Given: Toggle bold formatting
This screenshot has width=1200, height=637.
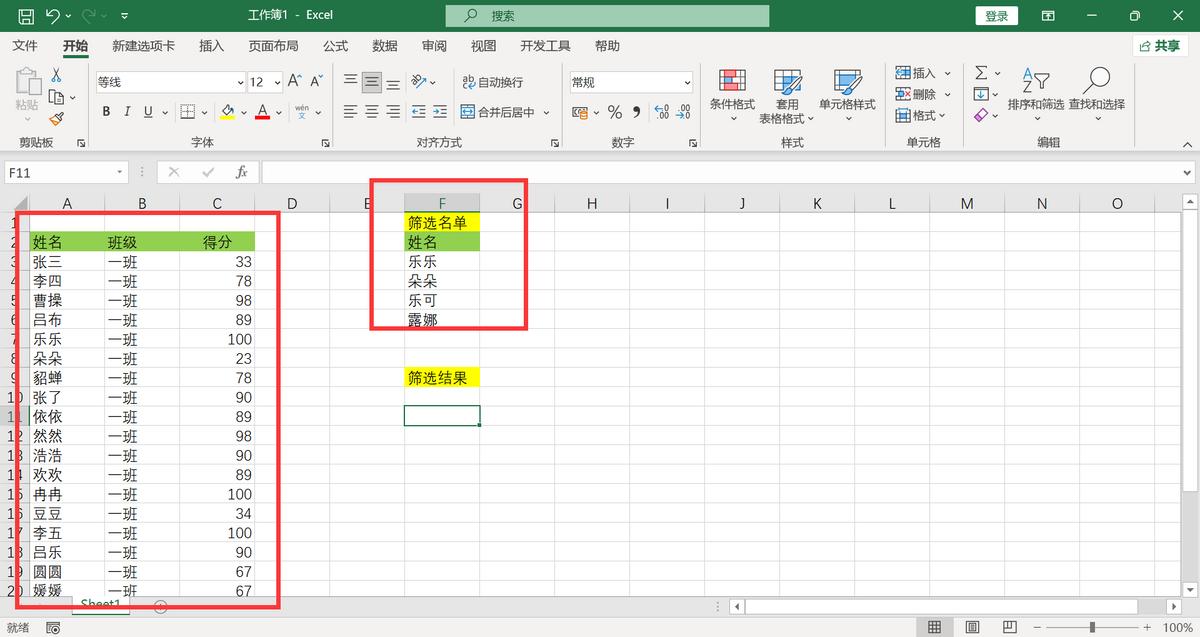Looking at the screenshot, I should (106, 112).
